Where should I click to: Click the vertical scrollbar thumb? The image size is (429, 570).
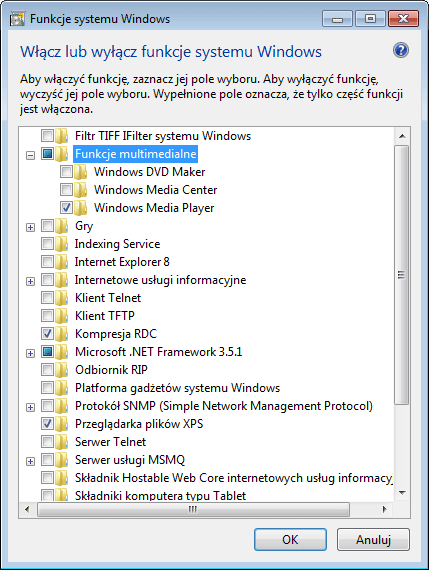coord(402,275)
